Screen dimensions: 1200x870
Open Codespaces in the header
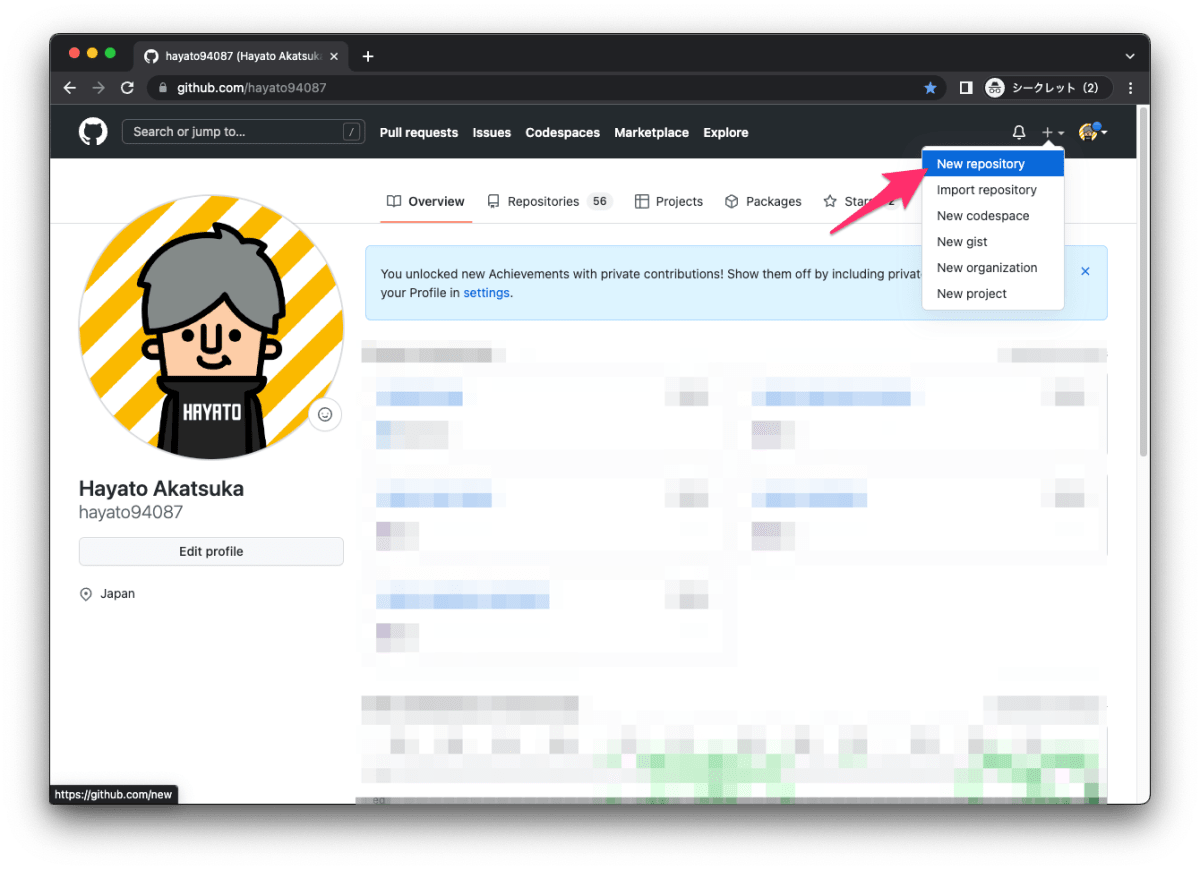click(x=563, y=132)
